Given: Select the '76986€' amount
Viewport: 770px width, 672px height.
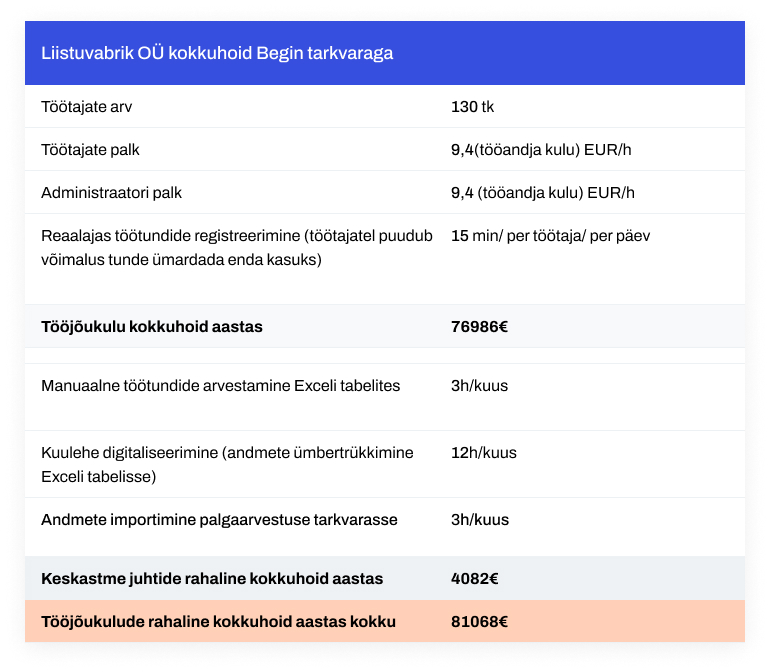Looking at the screenshot, I should point(479,327).
